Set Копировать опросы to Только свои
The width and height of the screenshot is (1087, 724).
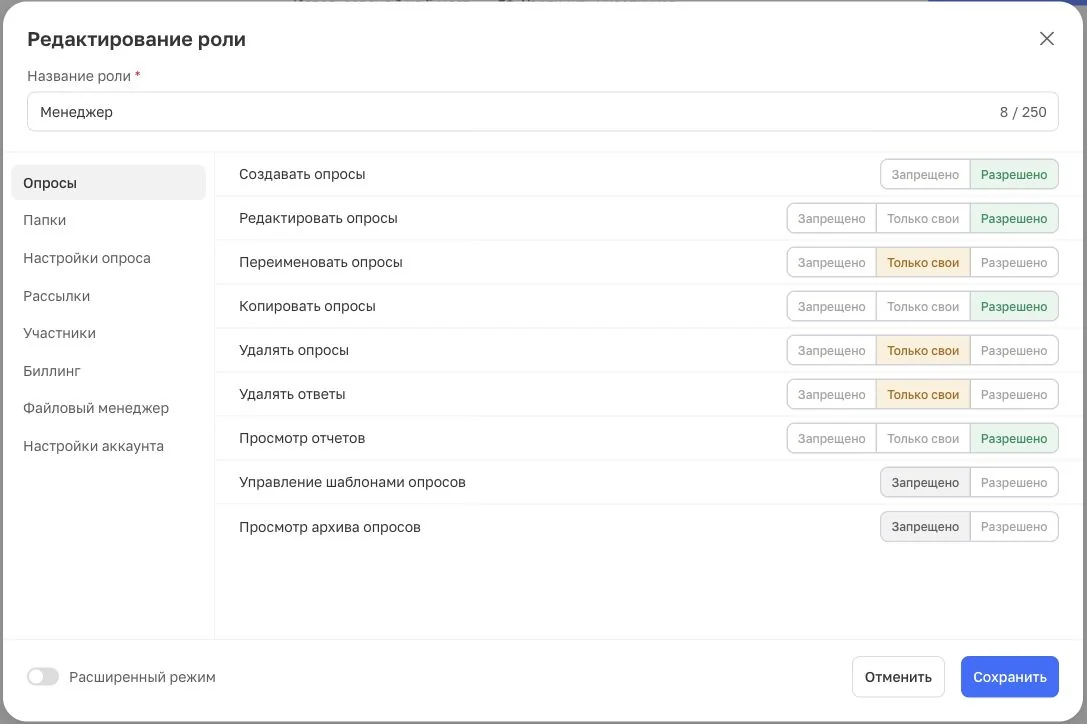pos(923,307)
